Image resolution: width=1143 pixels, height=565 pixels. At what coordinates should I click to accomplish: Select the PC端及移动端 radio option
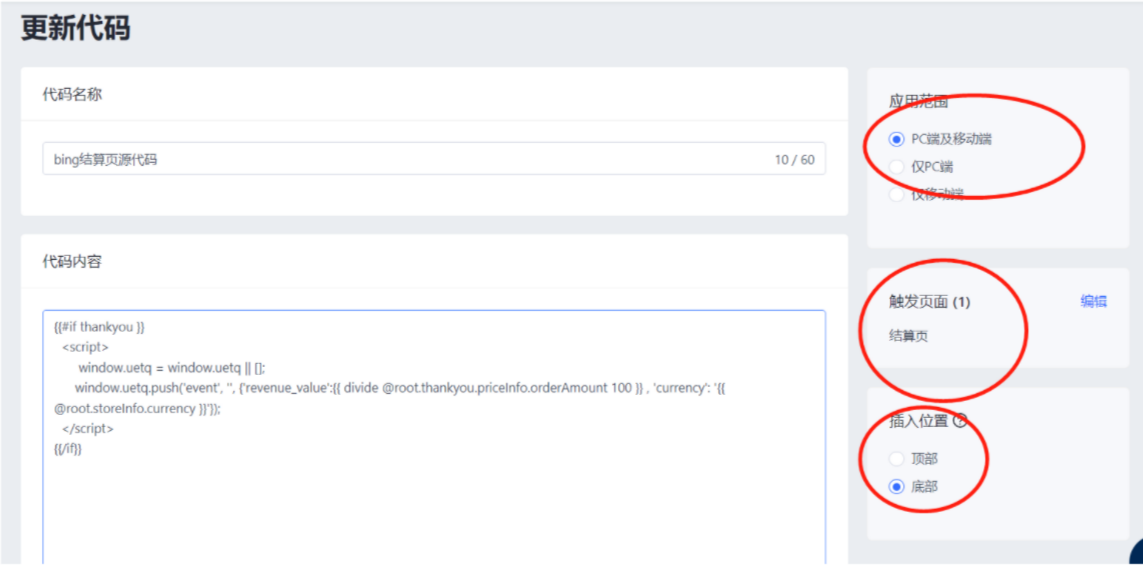[x=897, y=139]
